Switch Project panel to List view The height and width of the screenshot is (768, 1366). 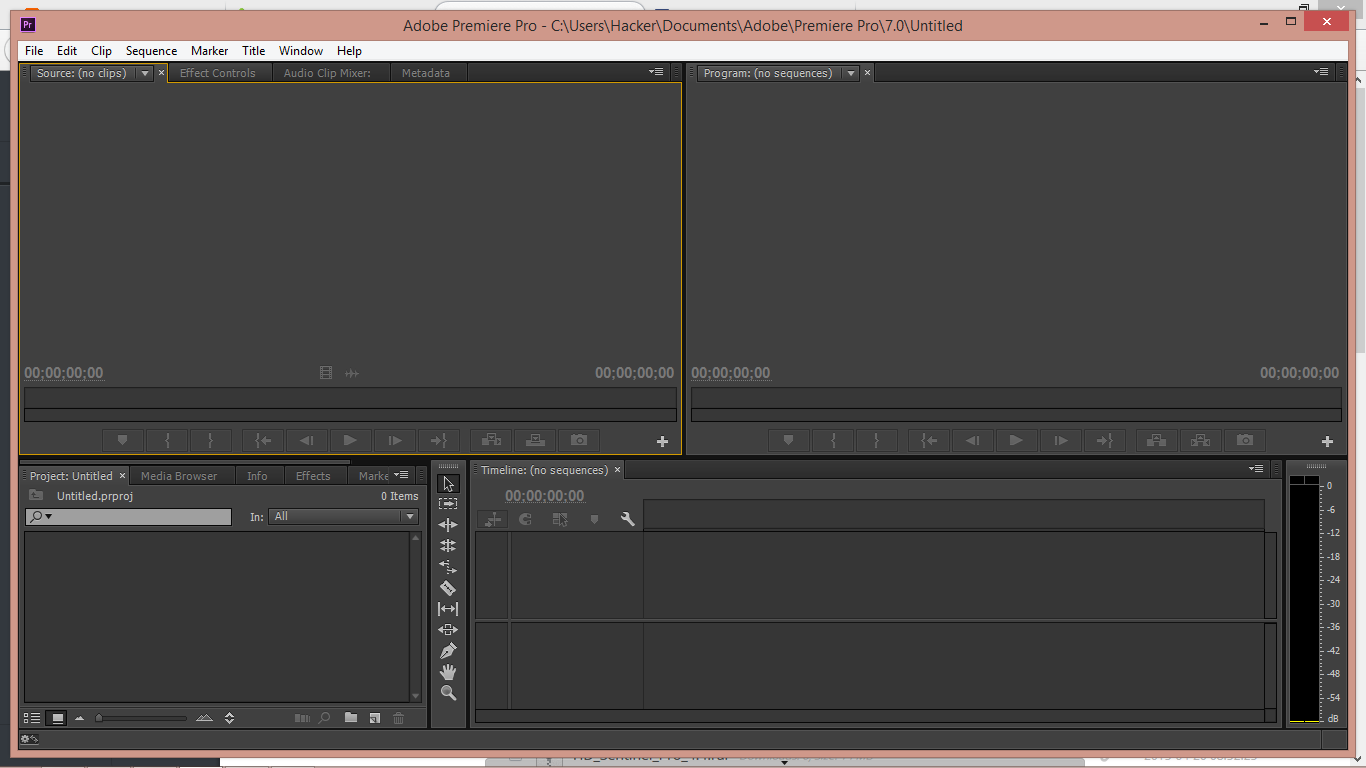[x=32, y=718]
